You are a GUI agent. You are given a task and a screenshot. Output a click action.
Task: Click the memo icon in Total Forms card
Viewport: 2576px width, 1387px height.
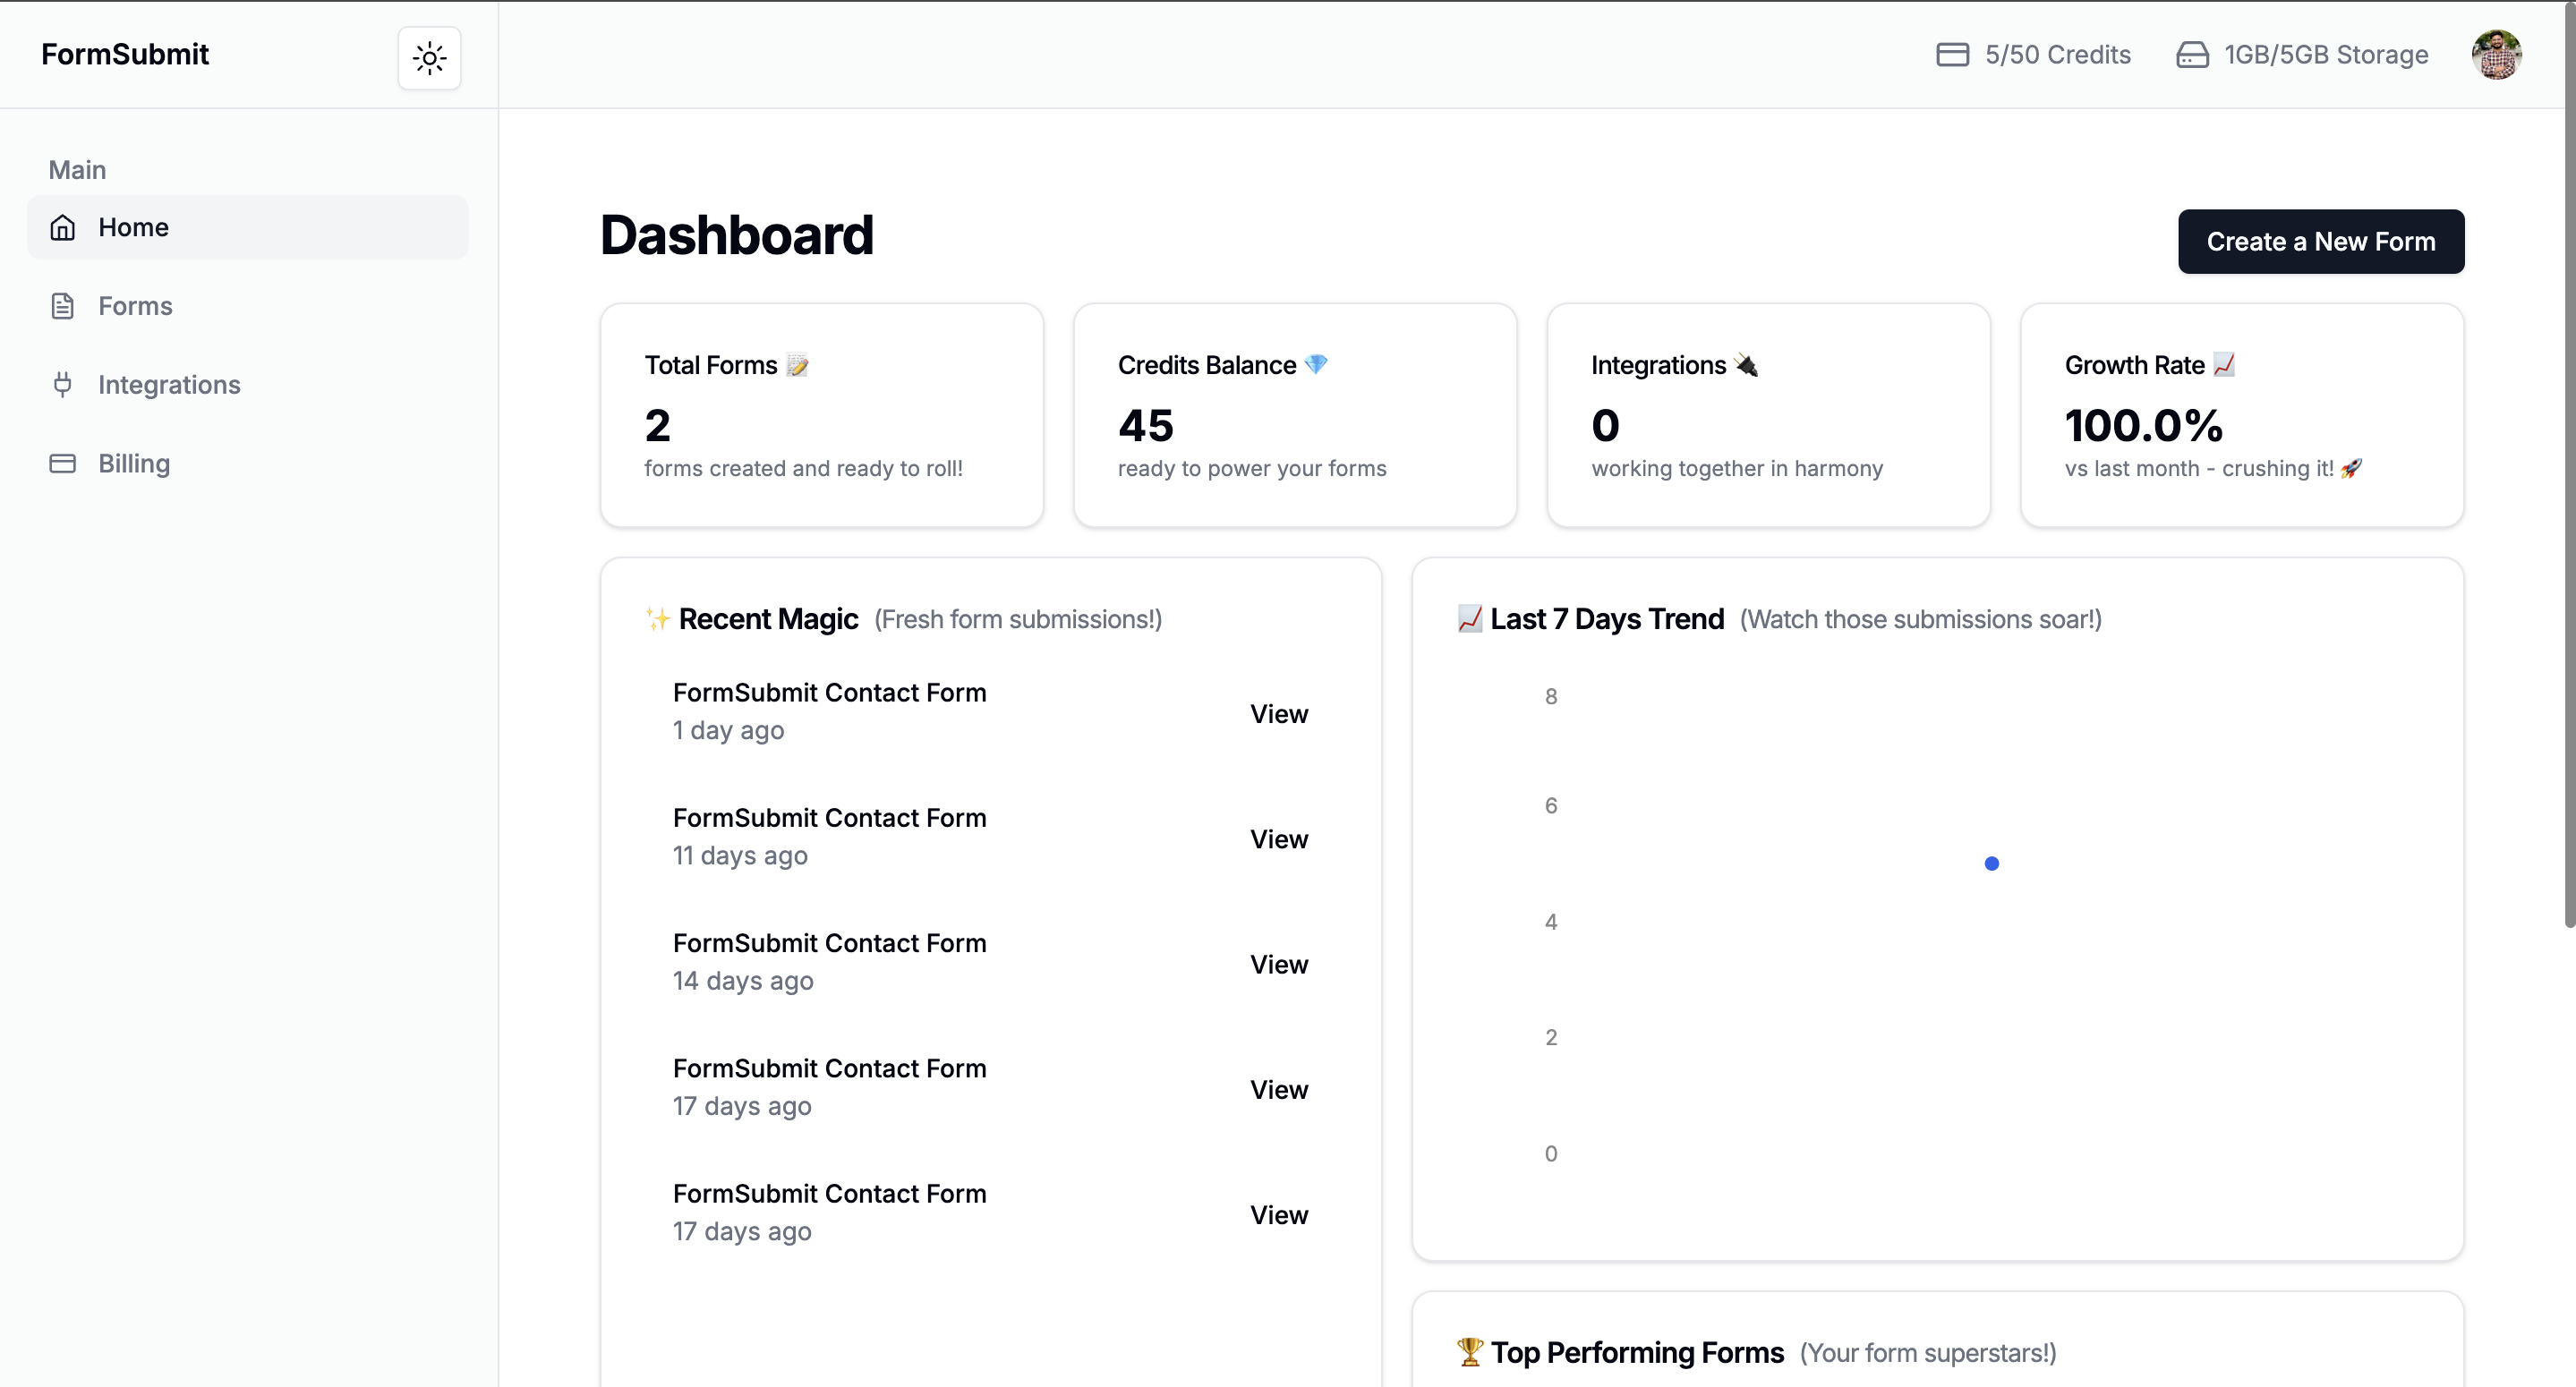coord(795,364)
